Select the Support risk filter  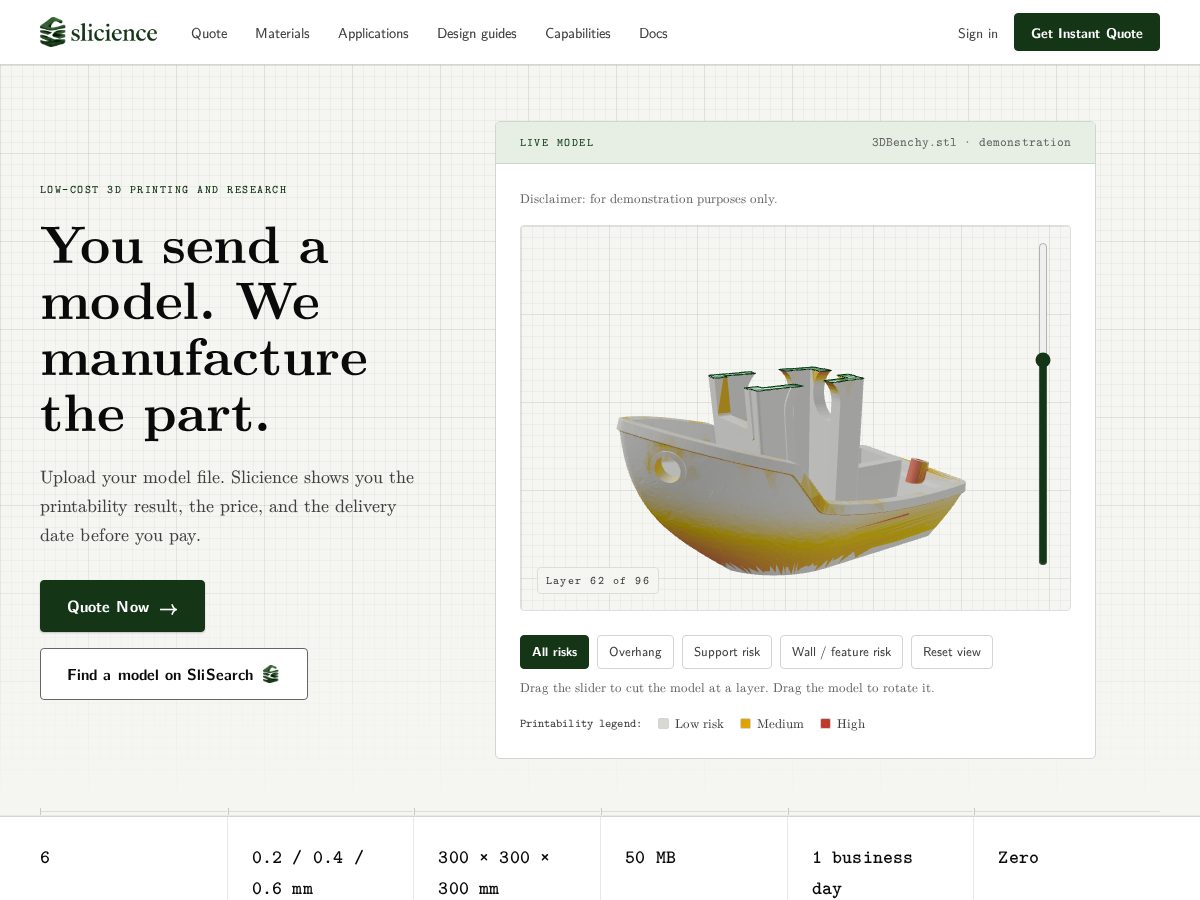(x=727, y=652)
